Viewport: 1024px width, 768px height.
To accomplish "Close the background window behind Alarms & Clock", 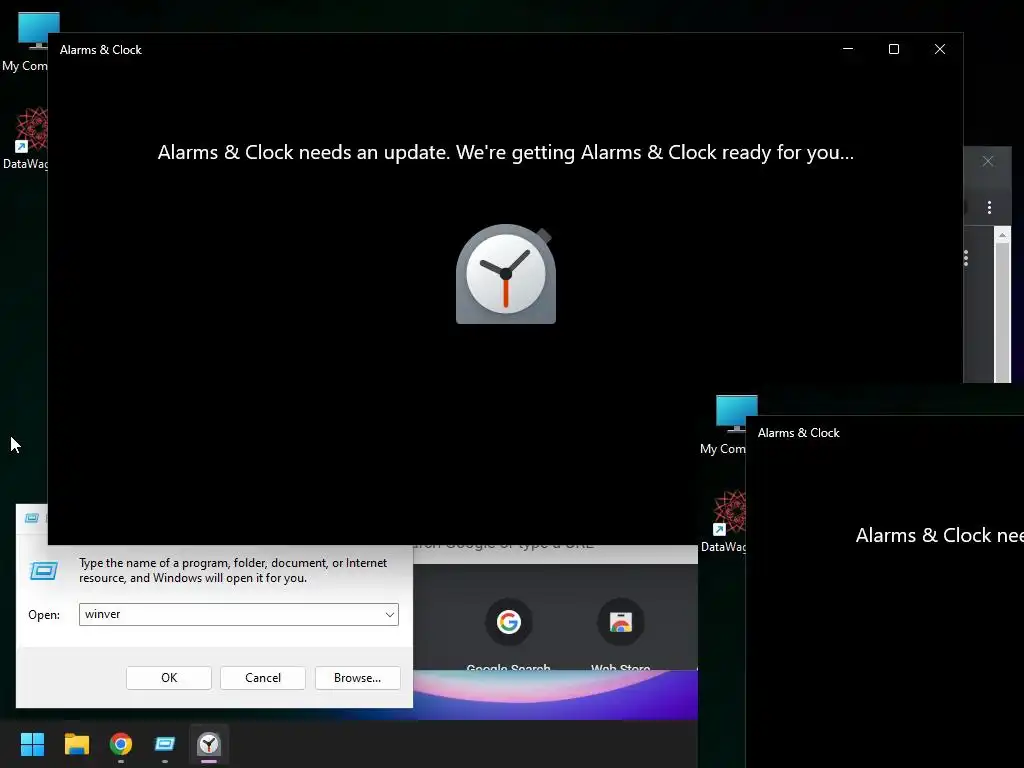I will [x=988, y=161].
